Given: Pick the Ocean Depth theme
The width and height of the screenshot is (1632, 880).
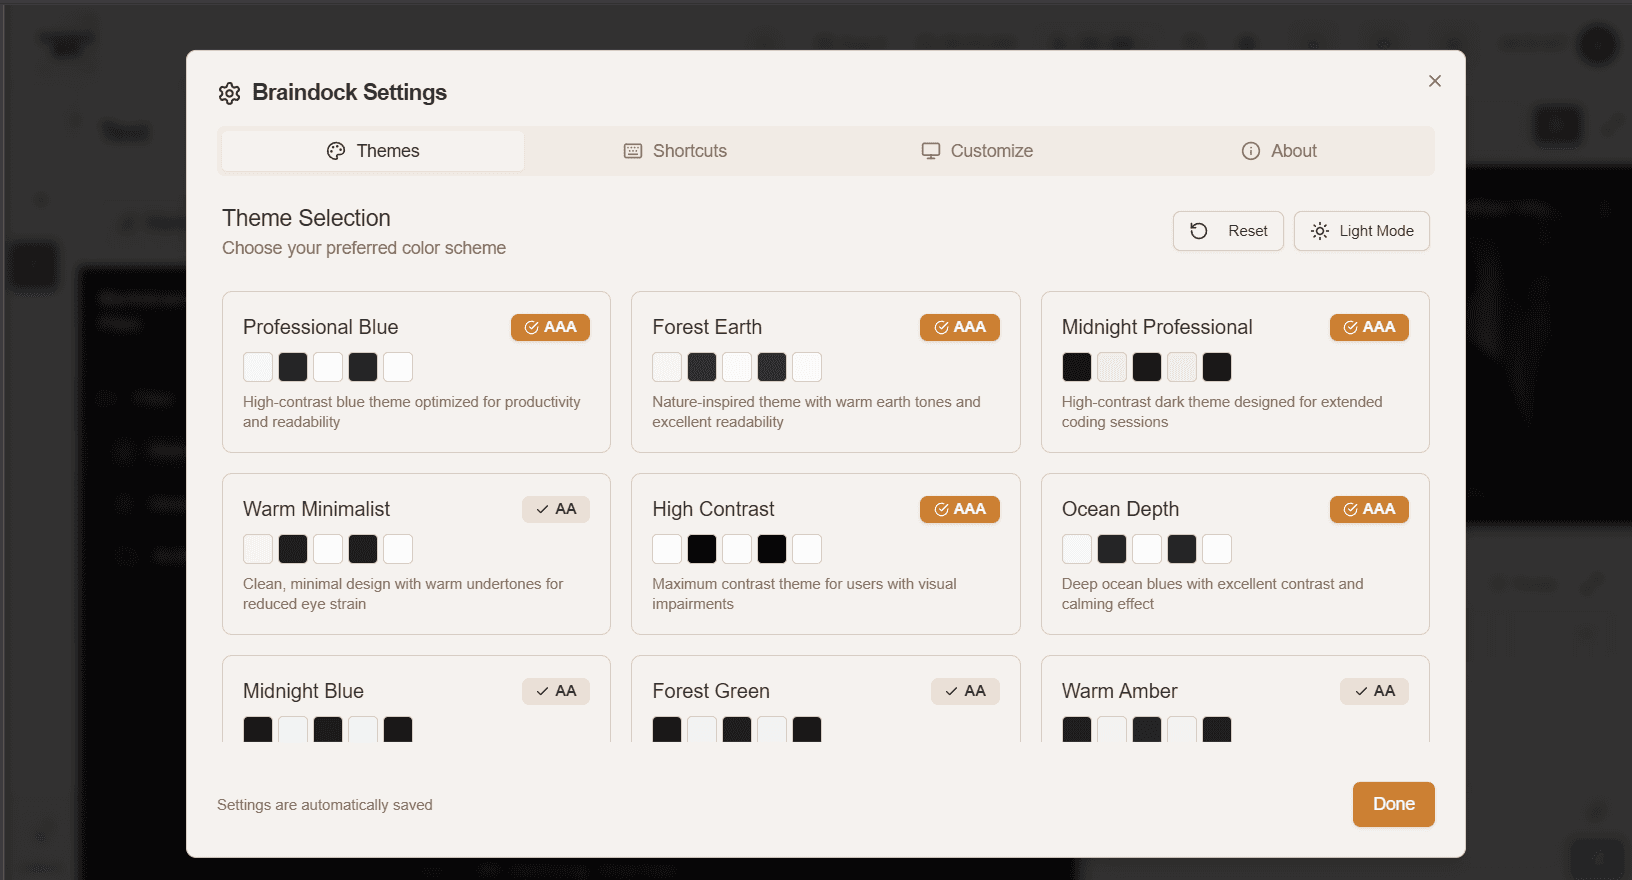Looking at the screenshot, I should (x=1235, y=554).
